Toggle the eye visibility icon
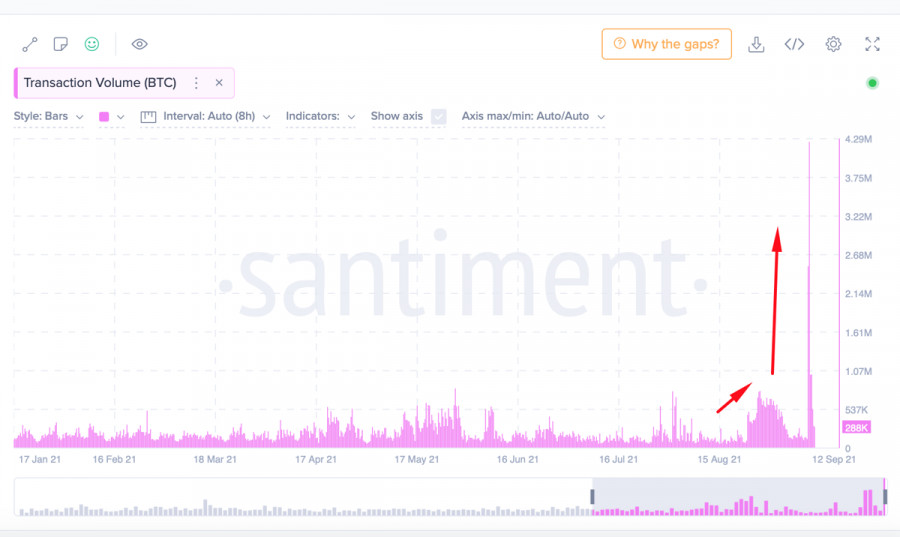 coord(140,44)
